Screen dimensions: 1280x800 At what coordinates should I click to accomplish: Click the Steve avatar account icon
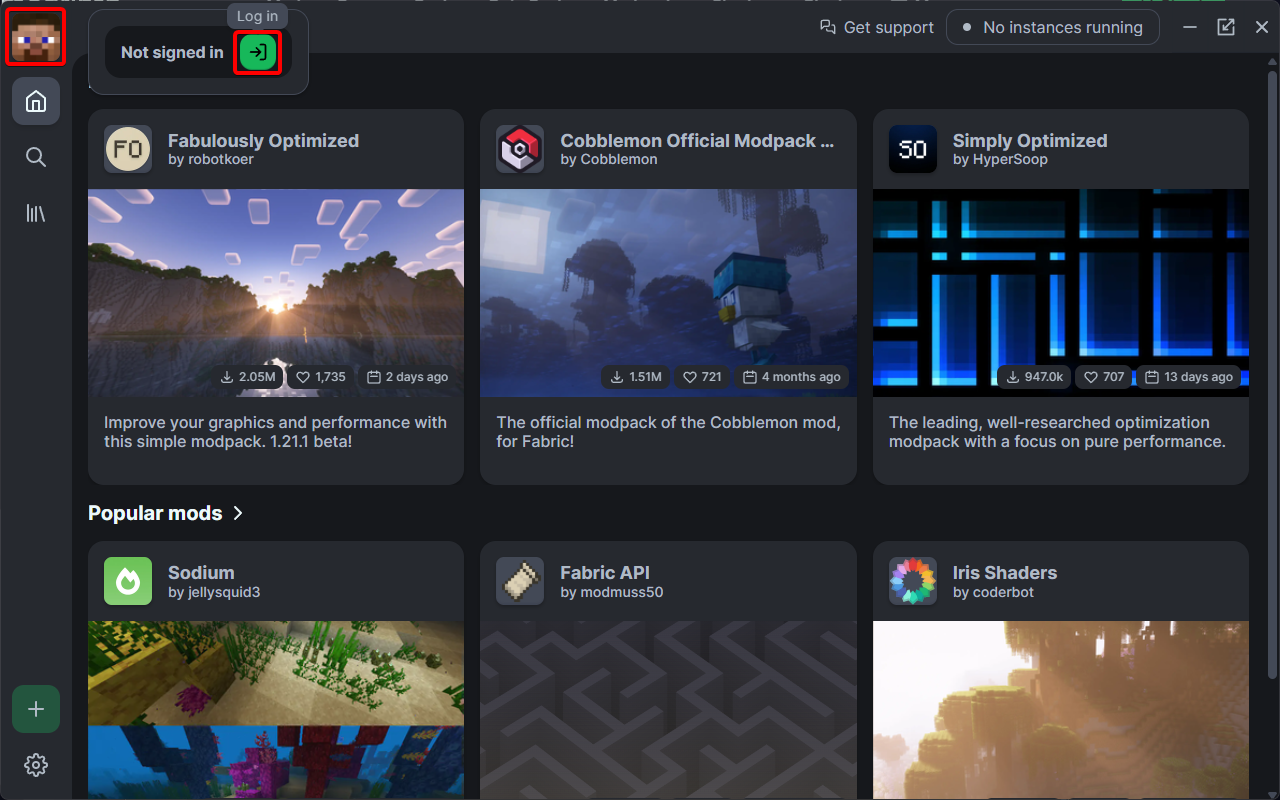(x=36, y=37)
